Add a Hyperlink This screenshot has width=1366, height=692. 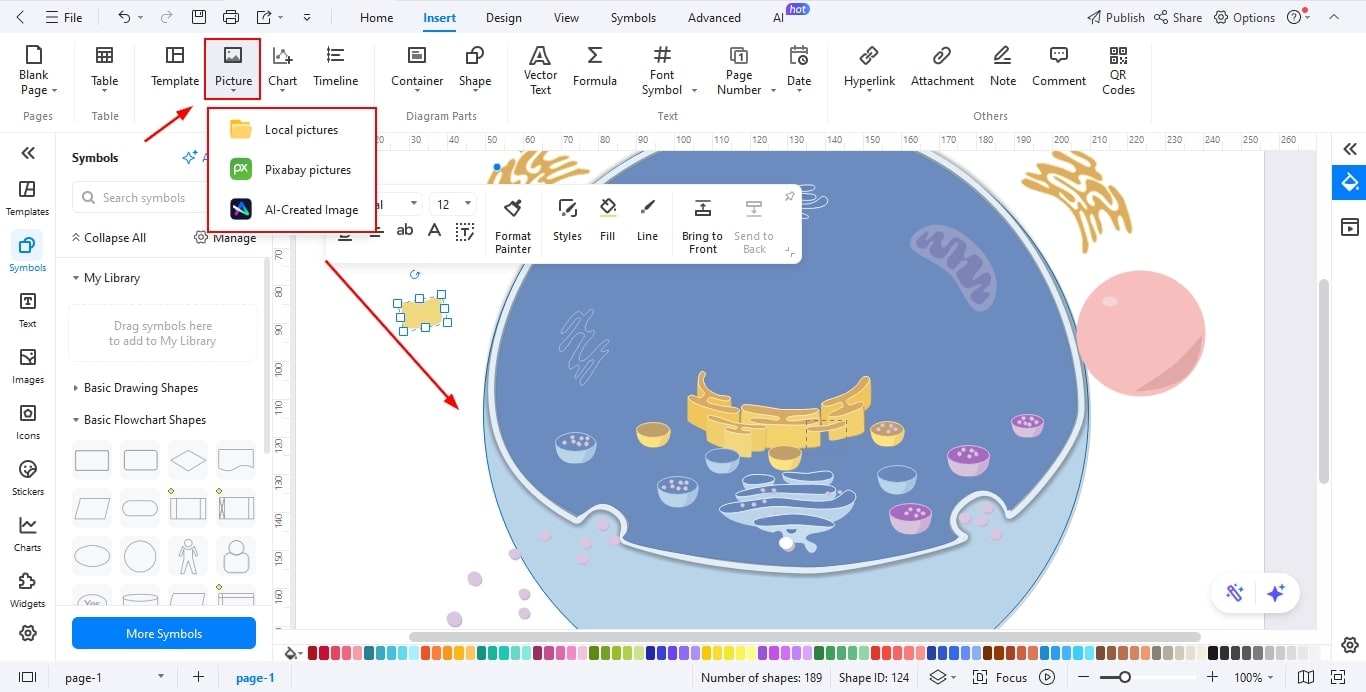(x=869, y=67)
